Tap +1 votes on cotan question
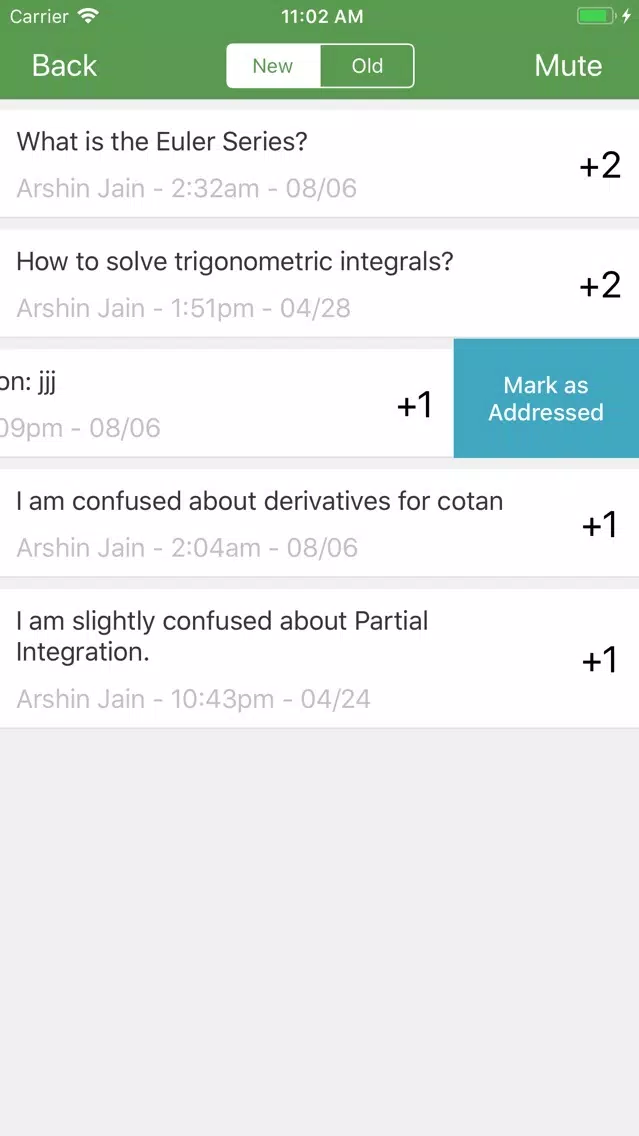639x1136 pixels. coord(600,525)
